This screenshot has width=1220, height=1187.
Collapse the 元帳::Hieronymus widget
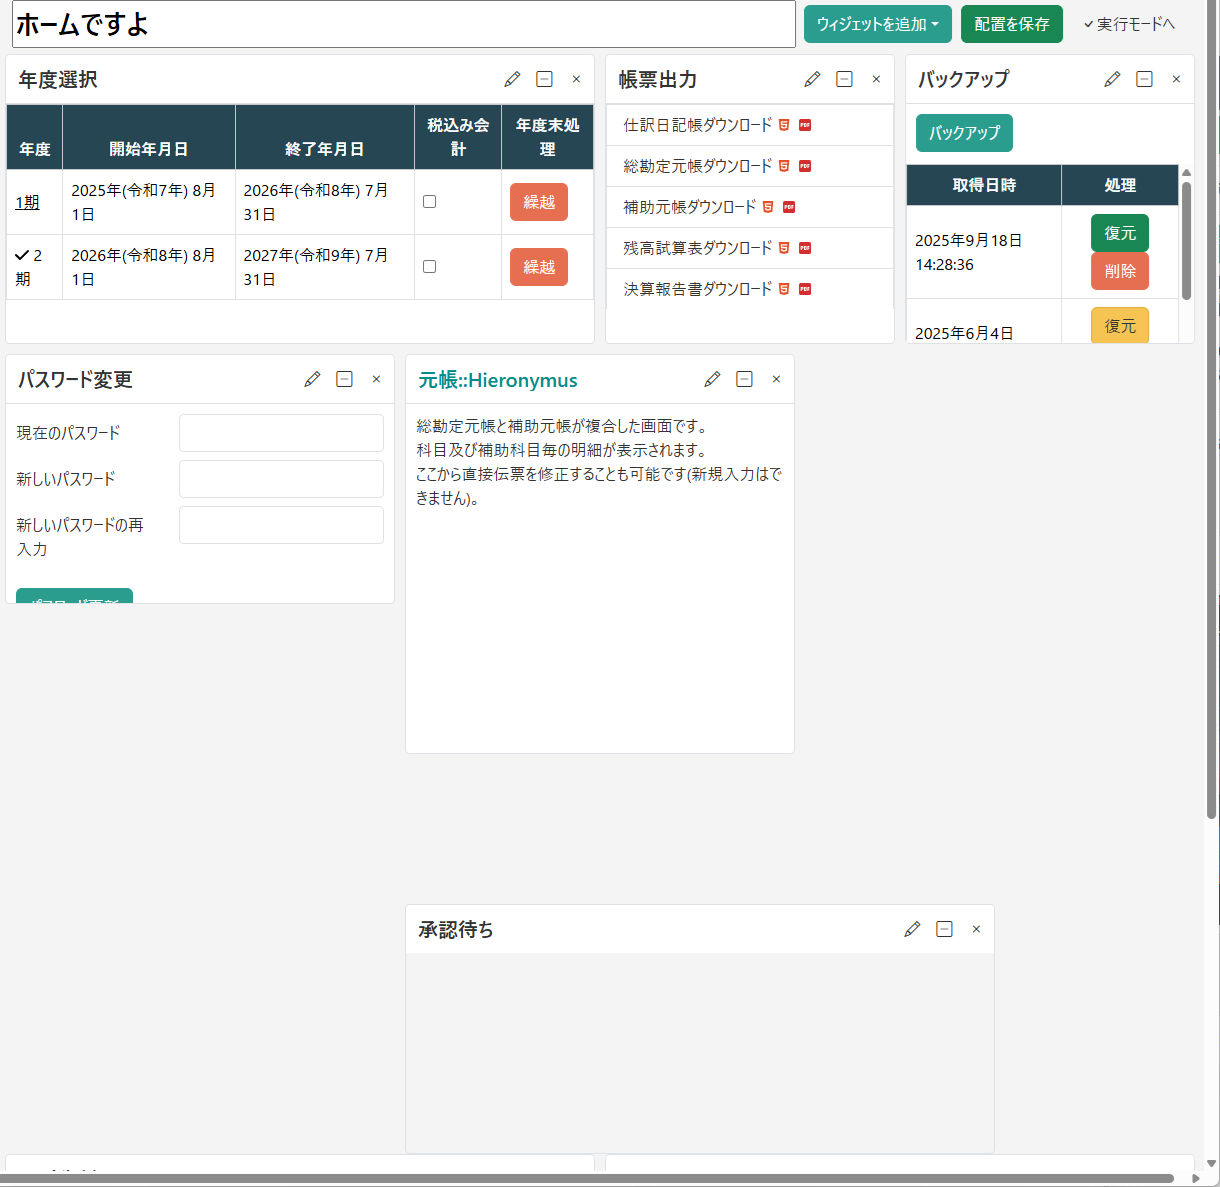(x=744, y=379)
